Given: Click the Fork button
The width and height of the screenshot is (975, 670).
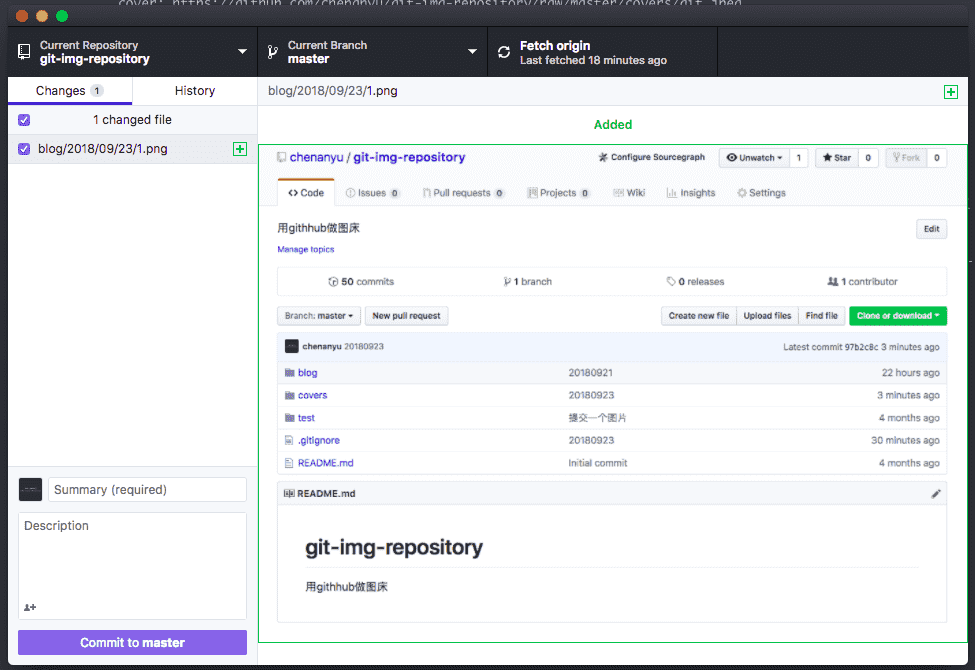Looking at the screenshot, I should tap(906, 158).
